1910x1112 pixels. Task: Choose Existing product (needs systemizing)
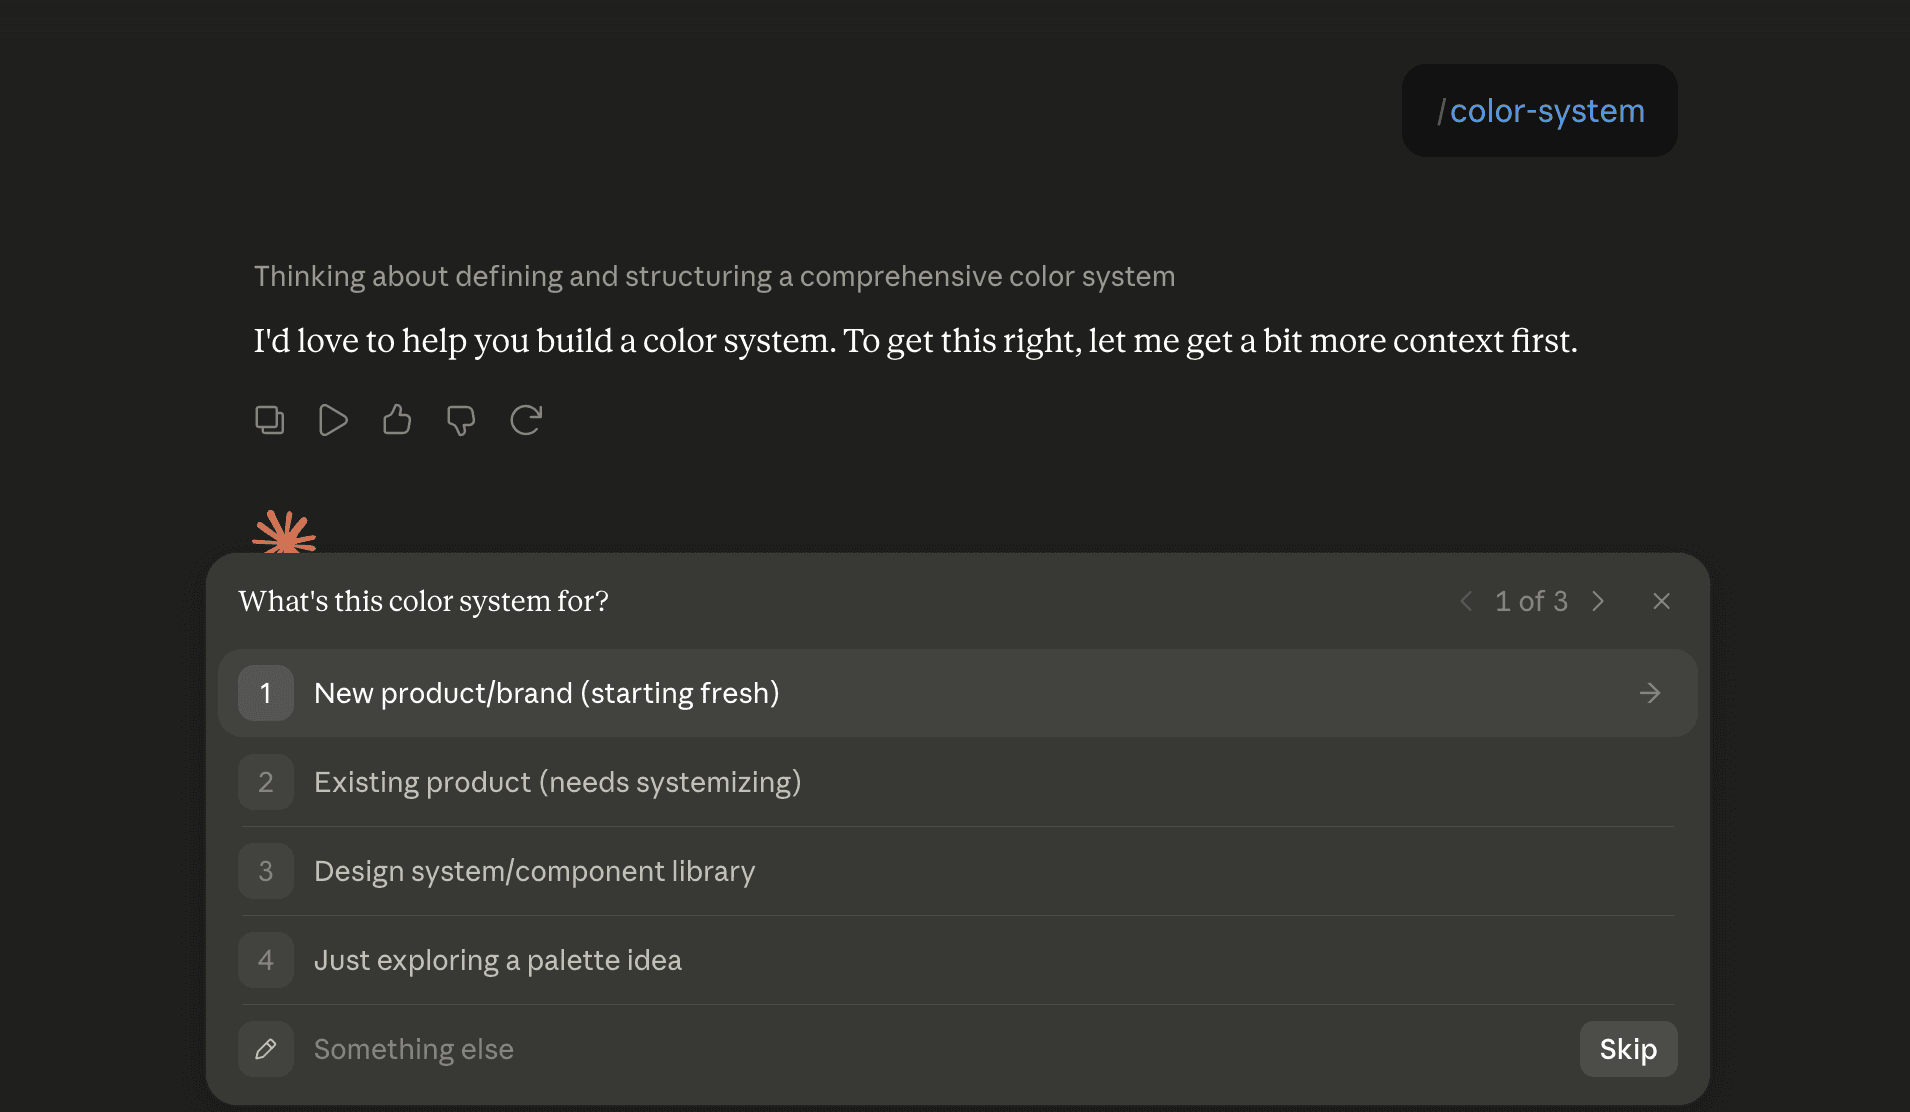[957, 782]
